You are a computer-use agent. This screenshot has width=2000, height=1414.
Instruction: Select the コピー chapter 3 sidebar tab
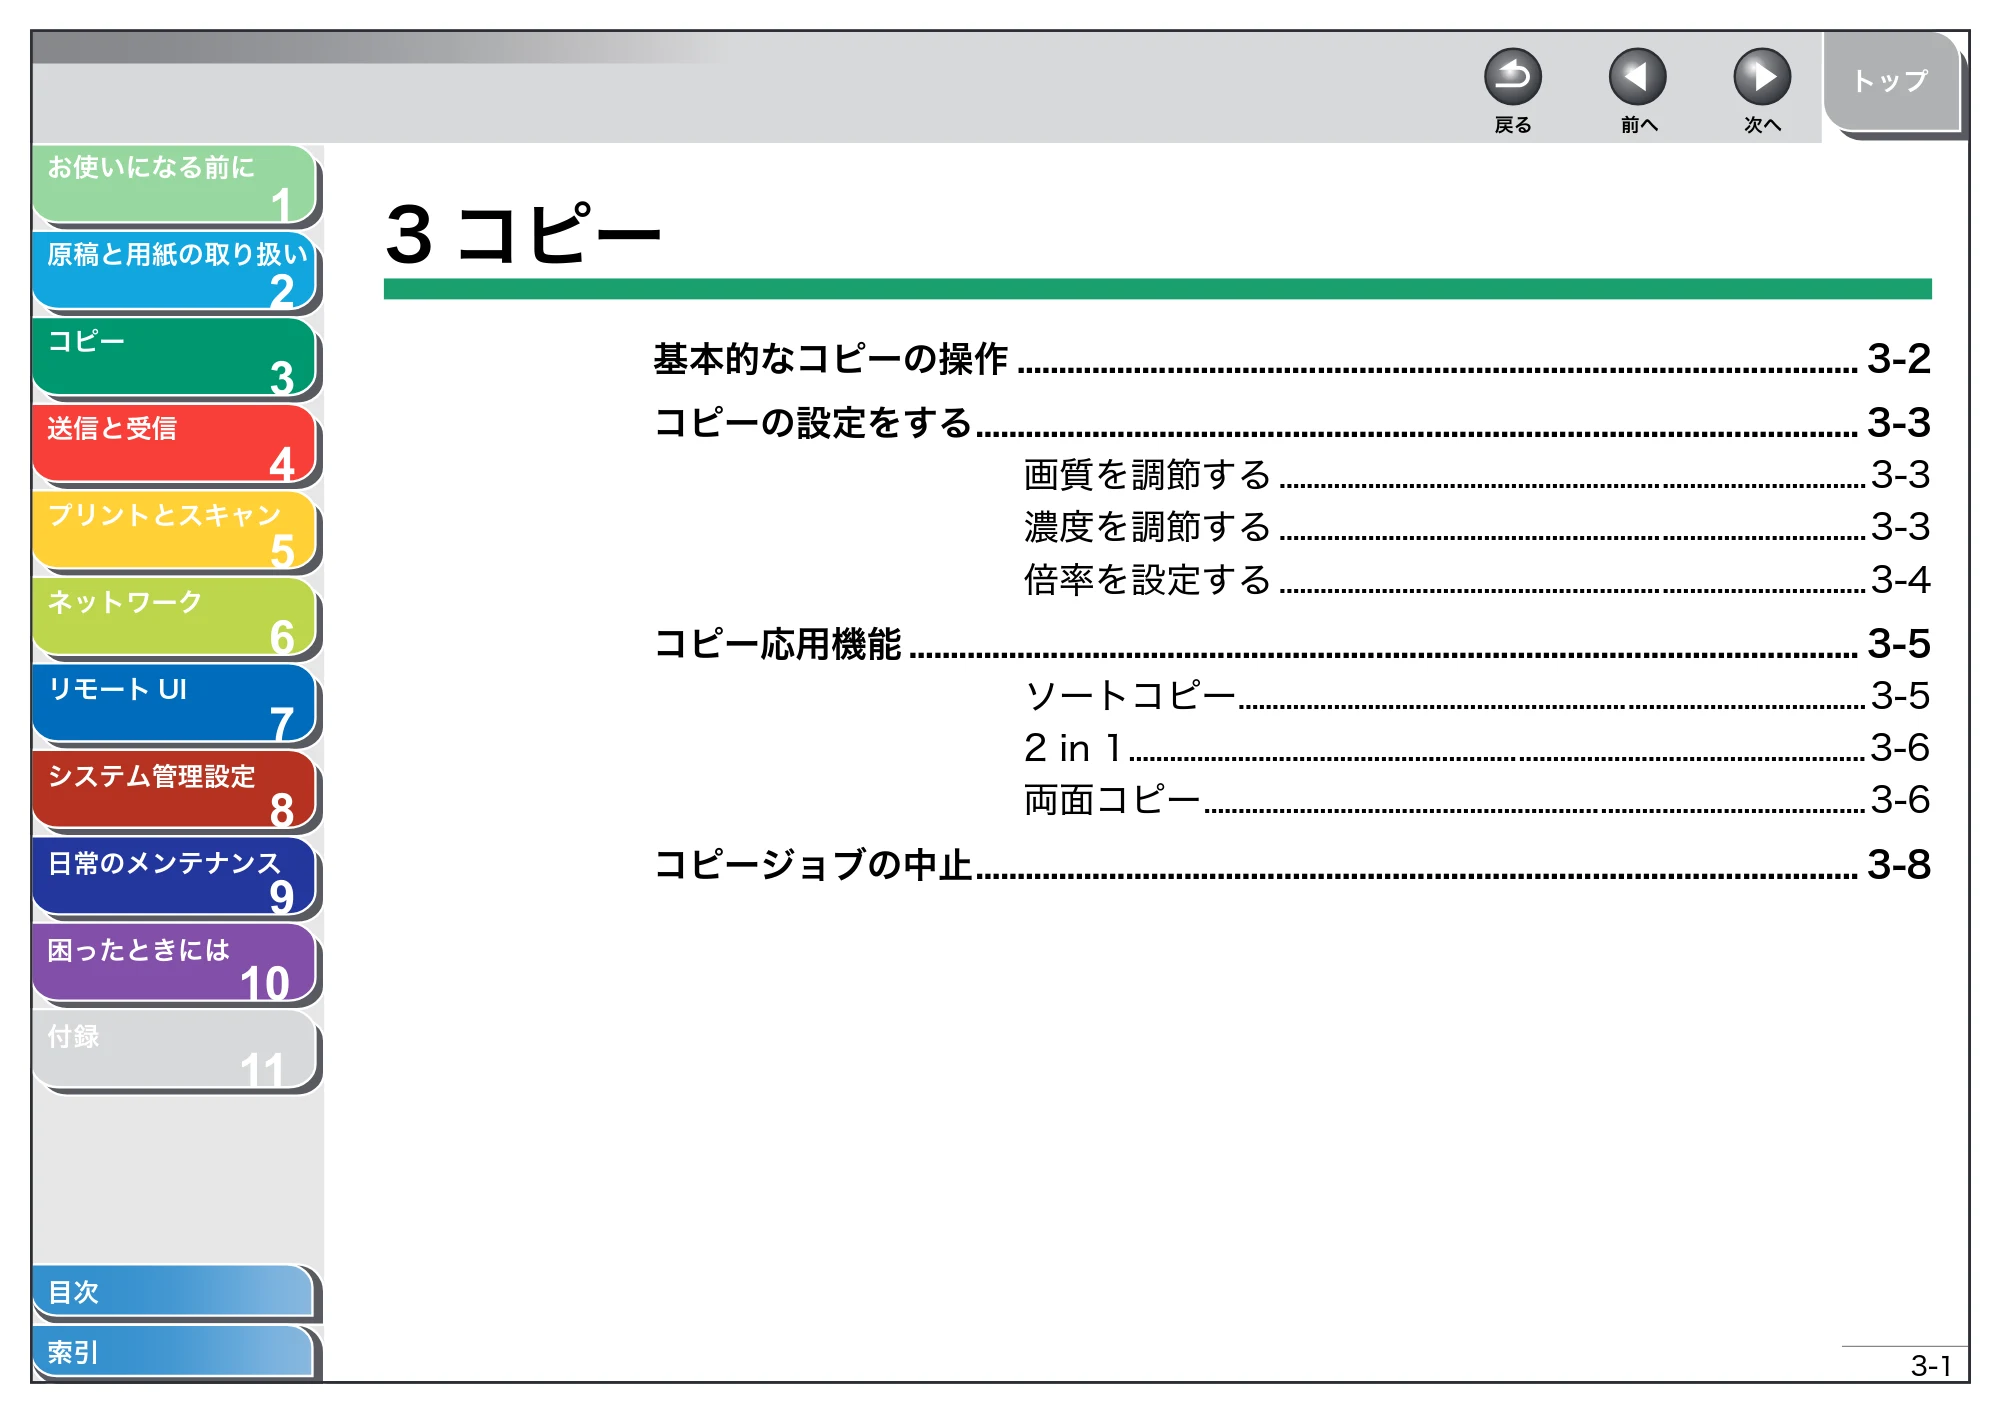(x=174, y=358)
